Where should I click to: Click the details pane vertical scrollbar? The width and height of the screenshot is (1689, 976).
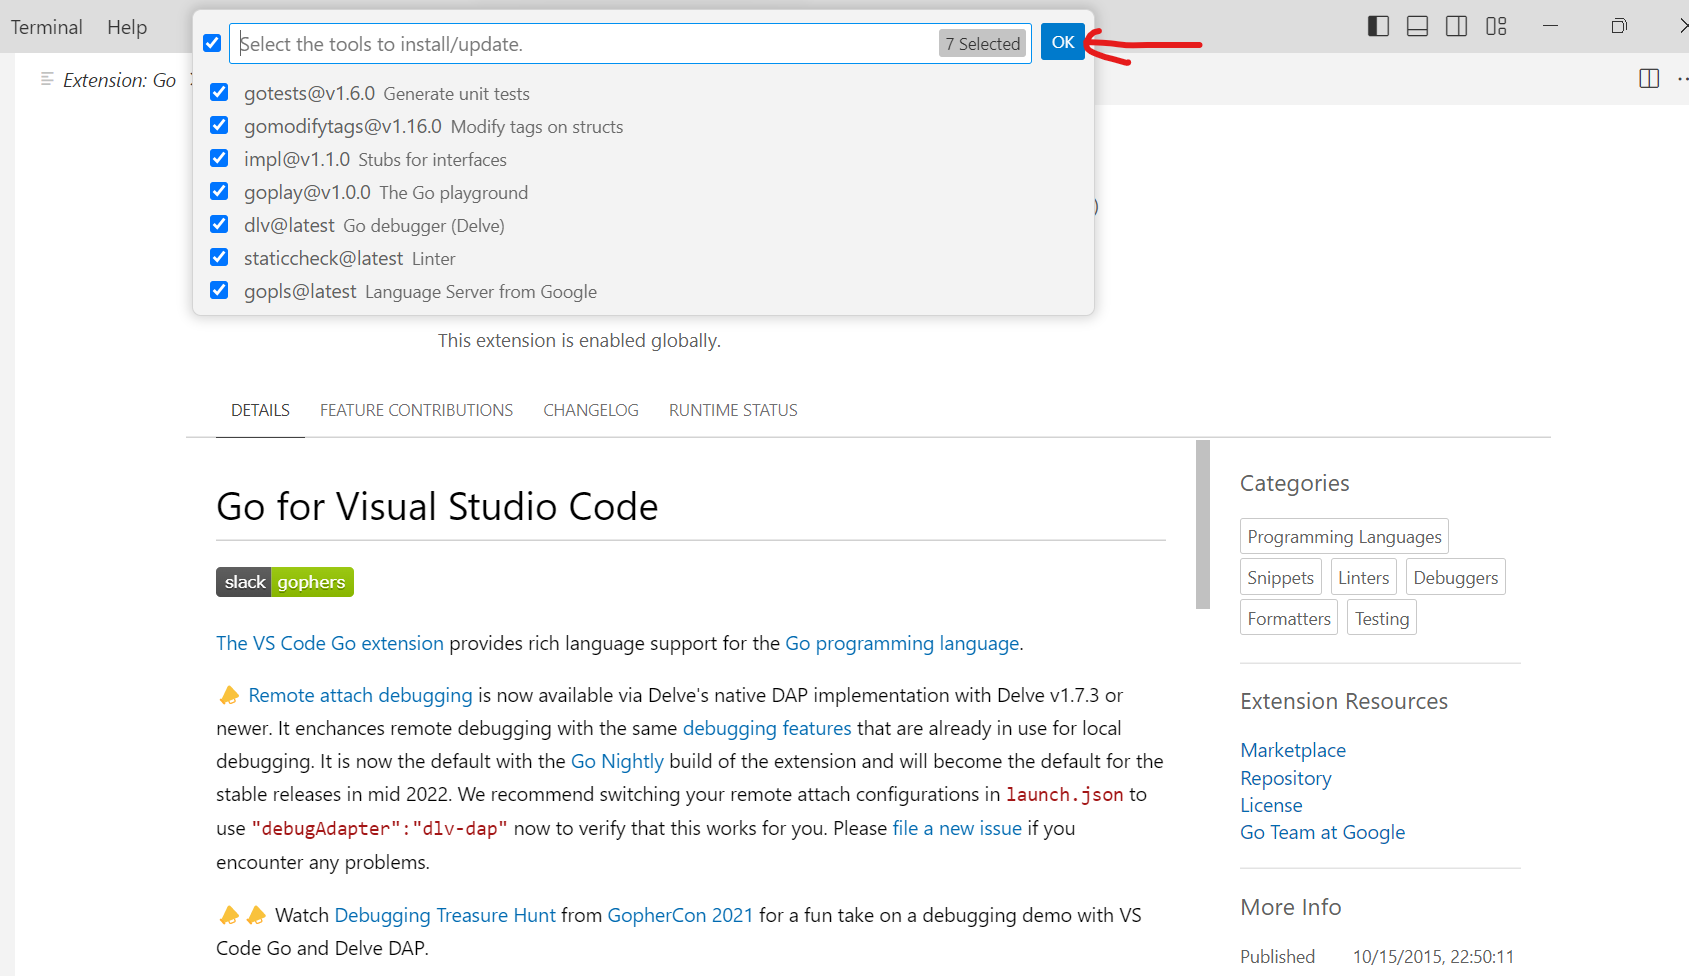tap(1202, 524)
